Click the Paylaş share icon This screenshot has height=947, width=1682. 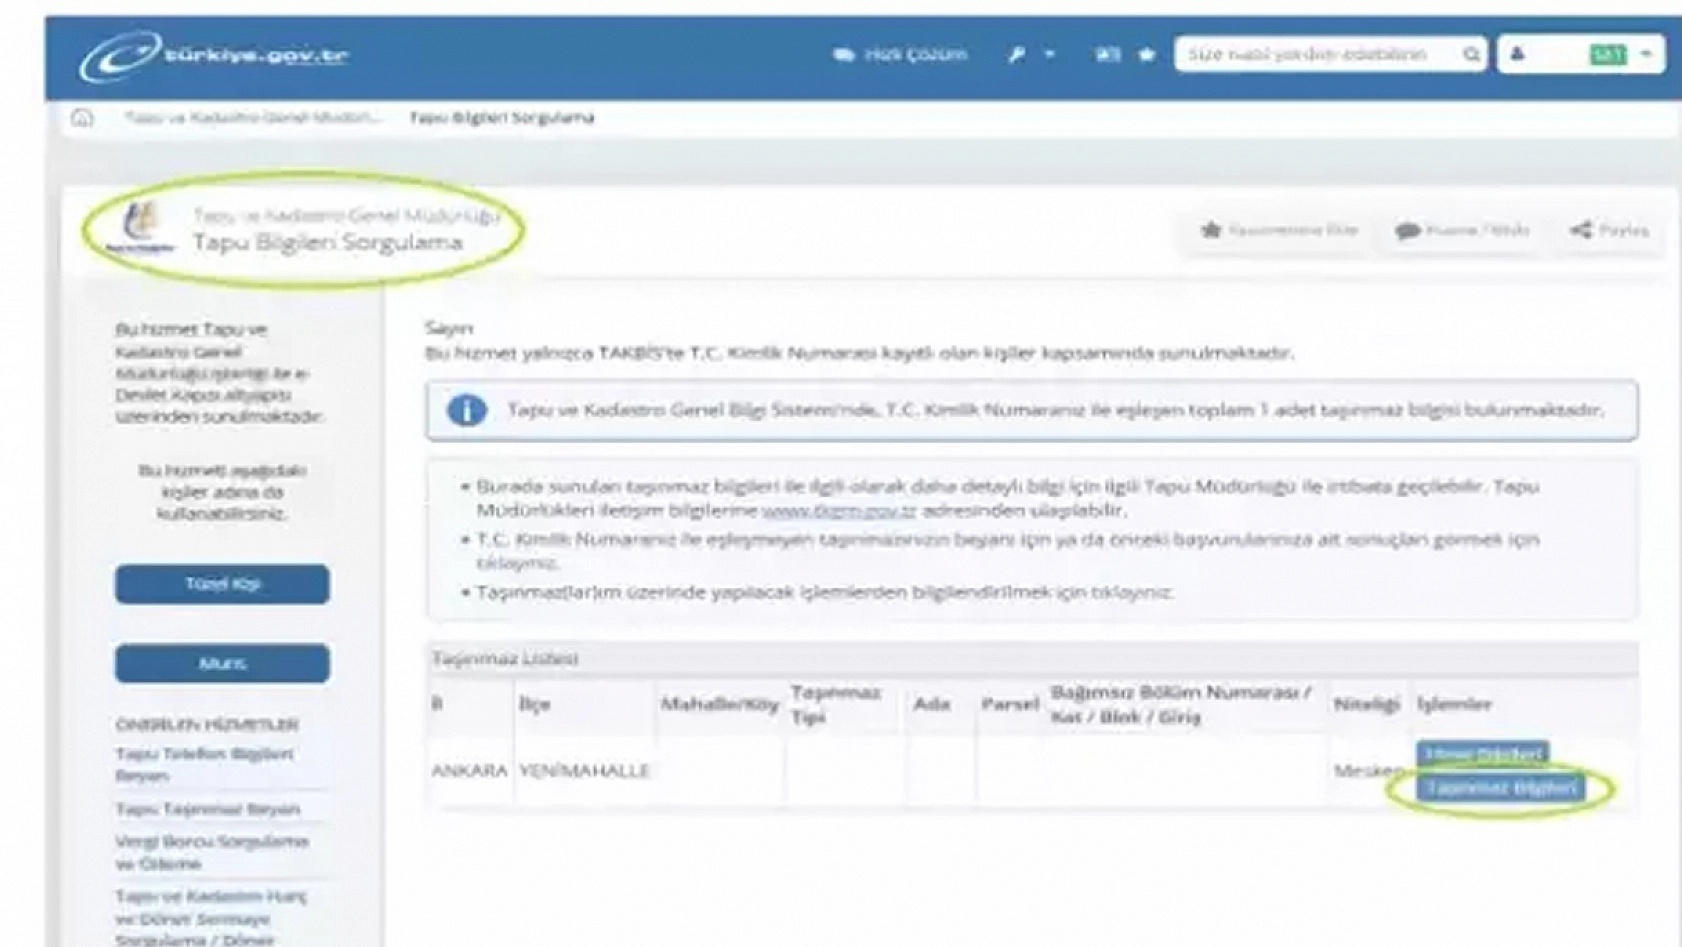click(1581, 230)
